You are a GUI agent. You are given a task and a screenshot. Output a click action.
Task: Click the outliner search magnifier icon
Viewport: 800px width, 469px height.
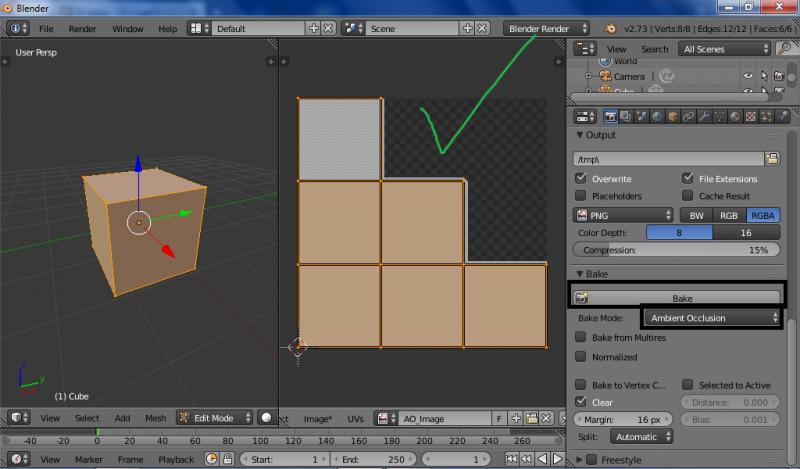point(785,48)
